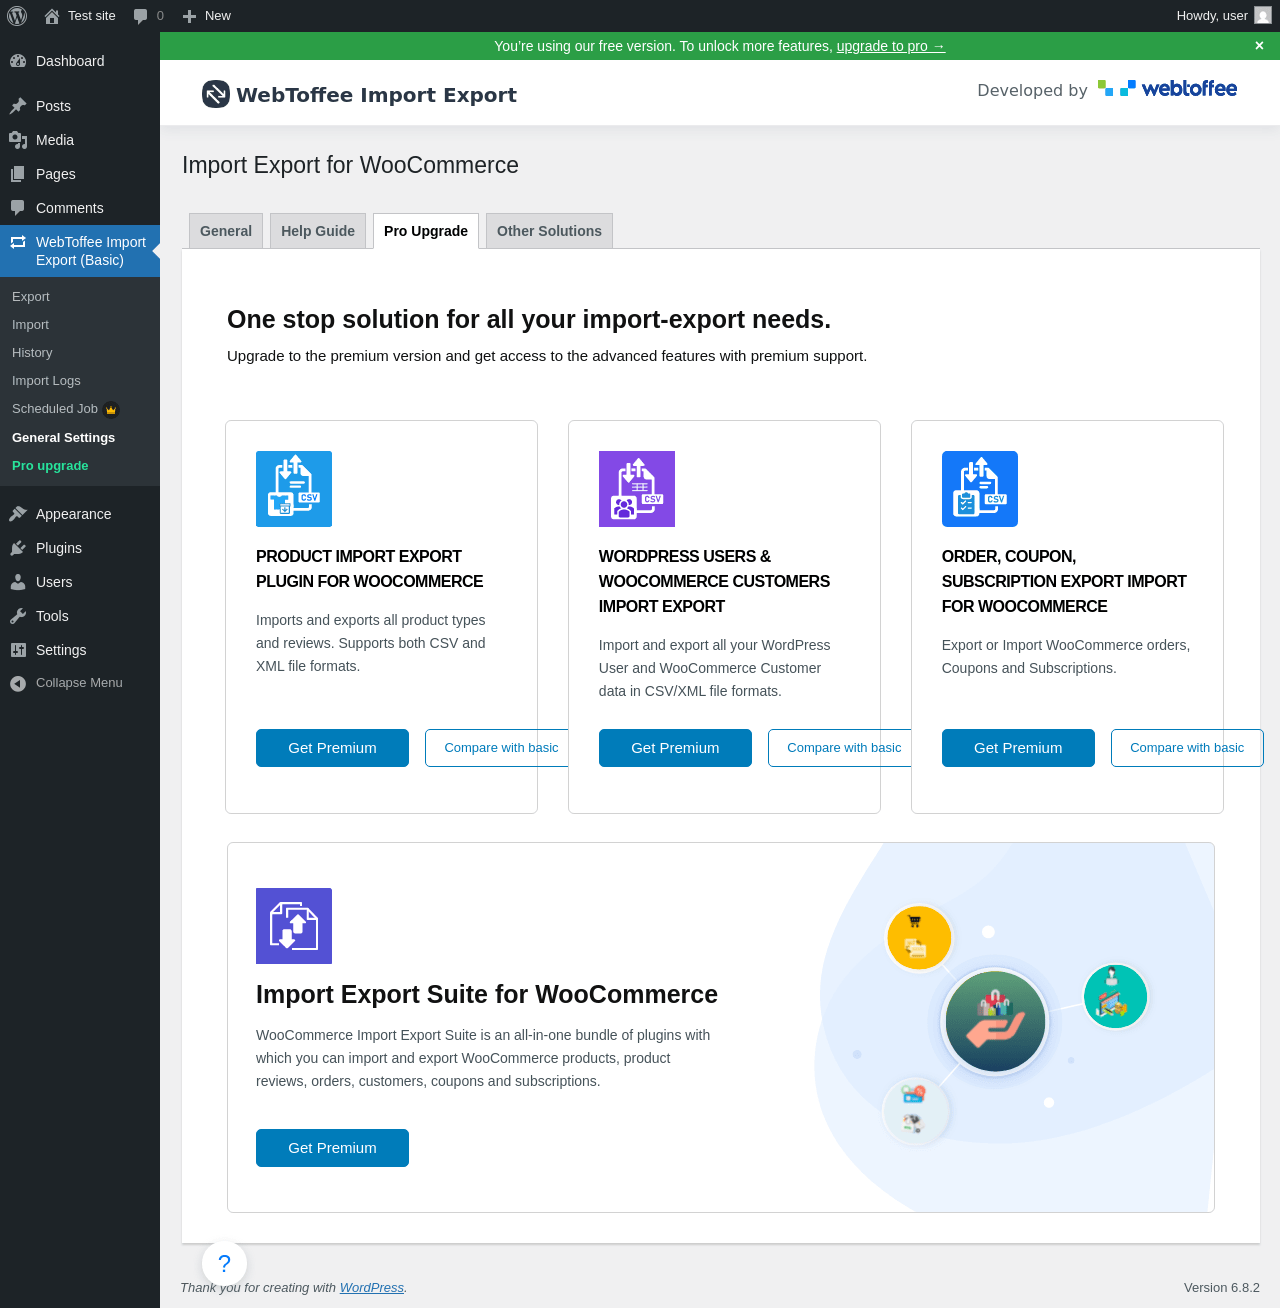Click the webtoffee developer logo
This screenshot has width=1280, height=1308.
(1167, 89)
